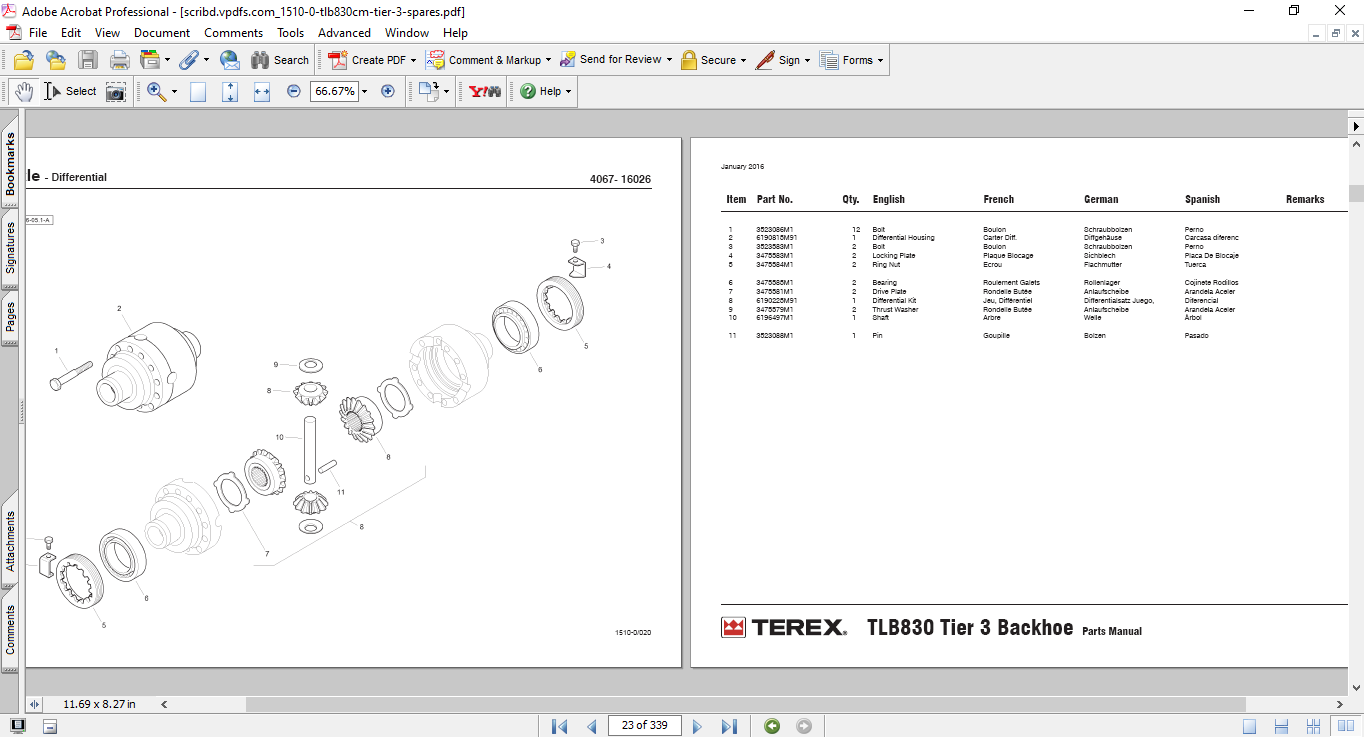The image size is (1364, 737).
Task: Open the zoom percentage dropdown
Action: (x=364, y=91)
